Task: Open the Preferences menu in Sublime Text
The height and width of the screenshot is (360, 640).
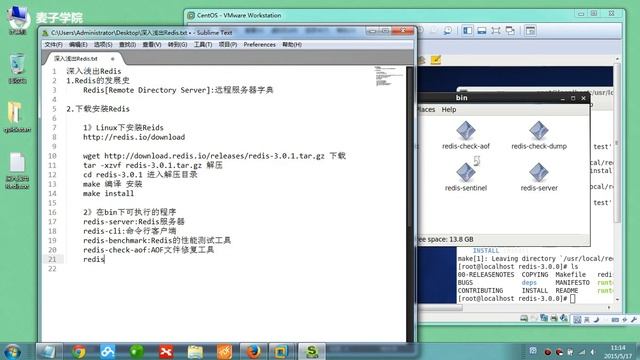Action: point(260,44)
